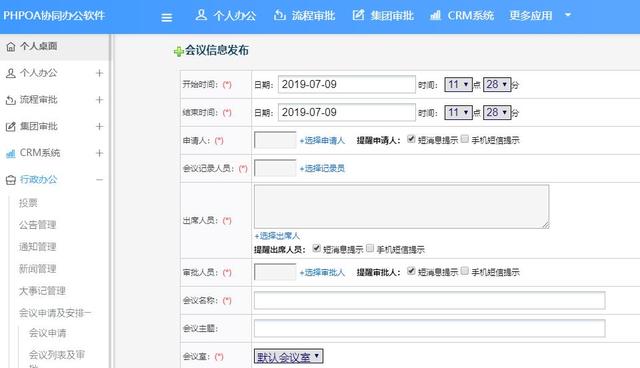The height and width of the screenshot is (368, 640).
Task: Click the 会议记录人员 input box
Action: tap(275, 168)
